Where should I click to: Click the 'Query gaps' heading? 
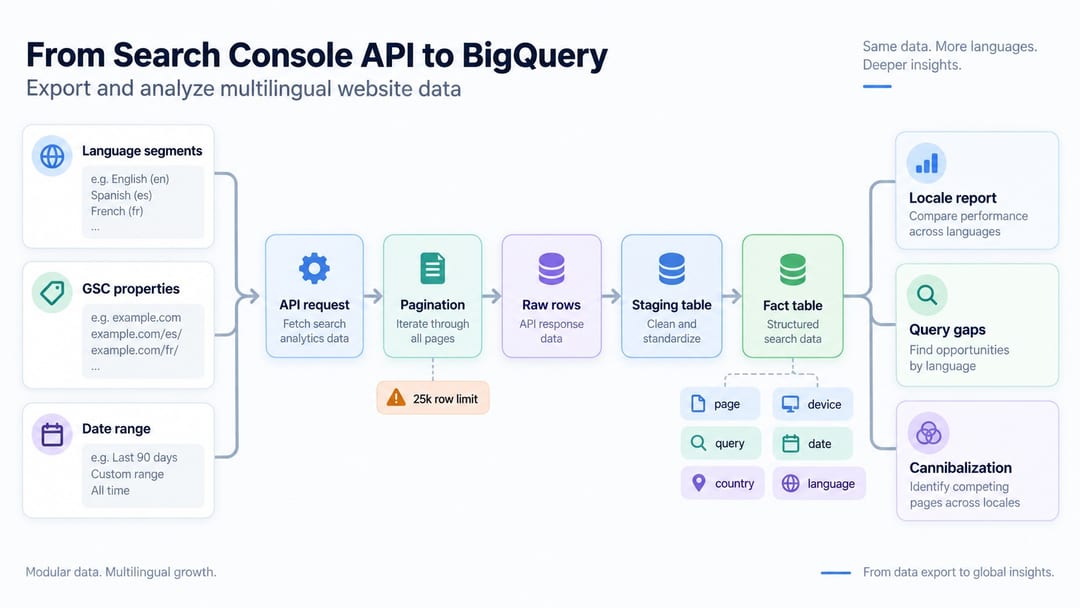tap(947, 330)
